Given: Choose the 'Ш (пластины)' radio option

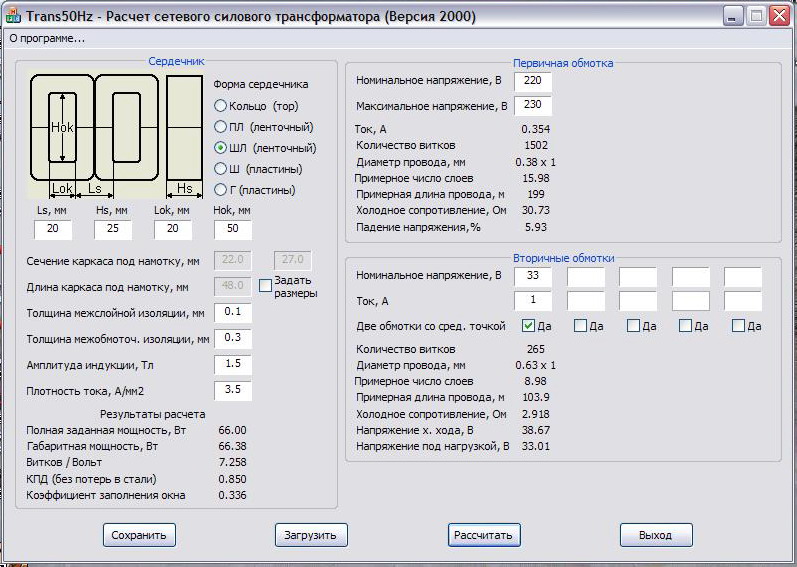Looking at the screenshot, I should point(220,169).
